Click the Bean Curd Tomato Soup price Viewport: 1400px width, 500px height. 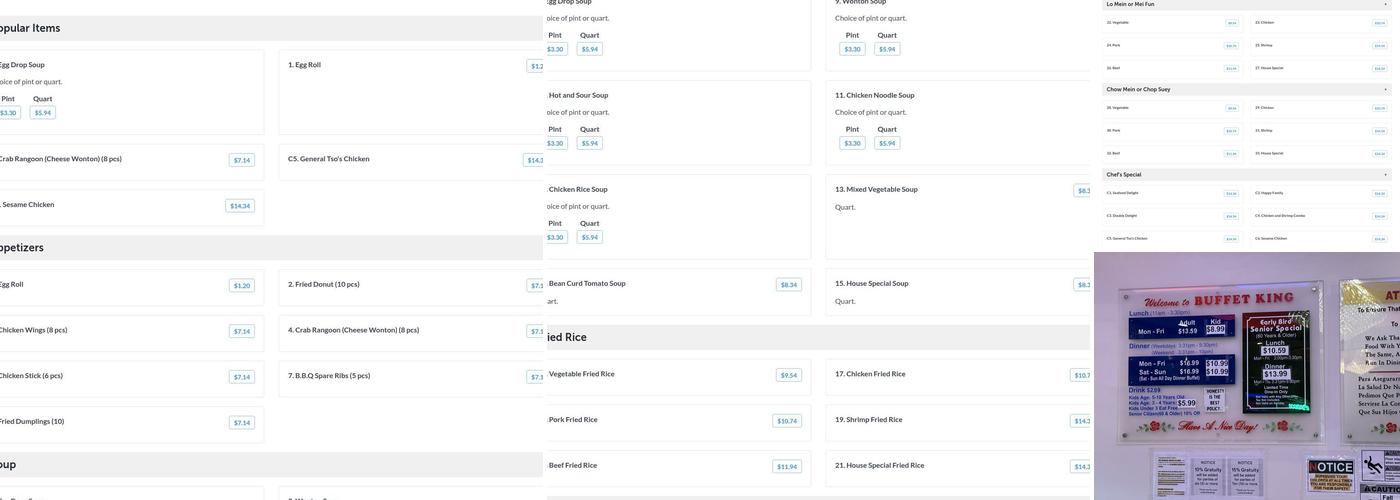788,285
